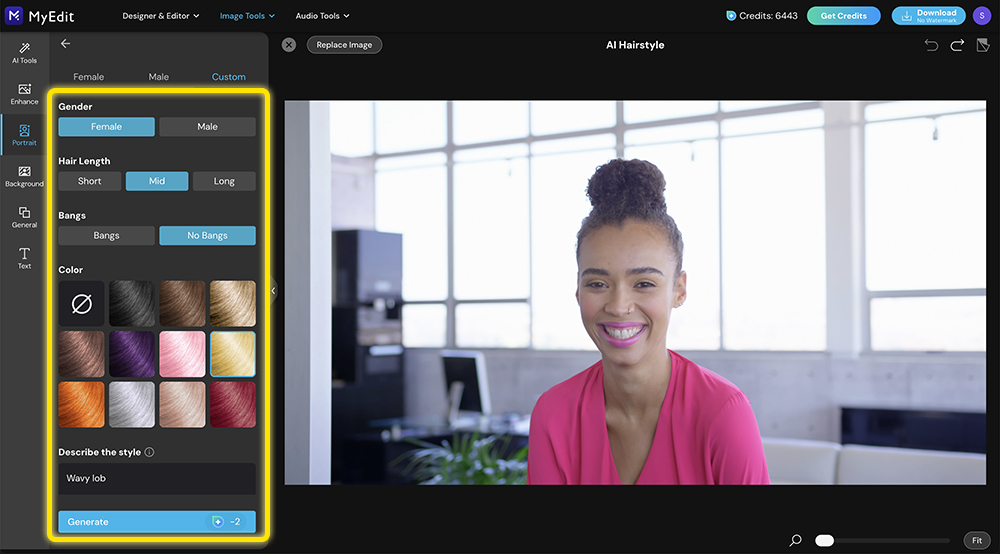Pick the orange hair color swatch
1000x554 pixels.
click(82, 404)
